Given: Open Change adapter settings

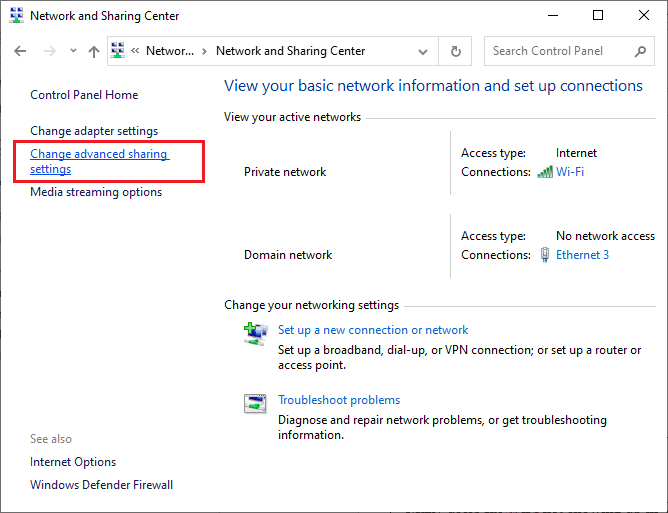Looking at the screenshot, I should pos(94,131).
